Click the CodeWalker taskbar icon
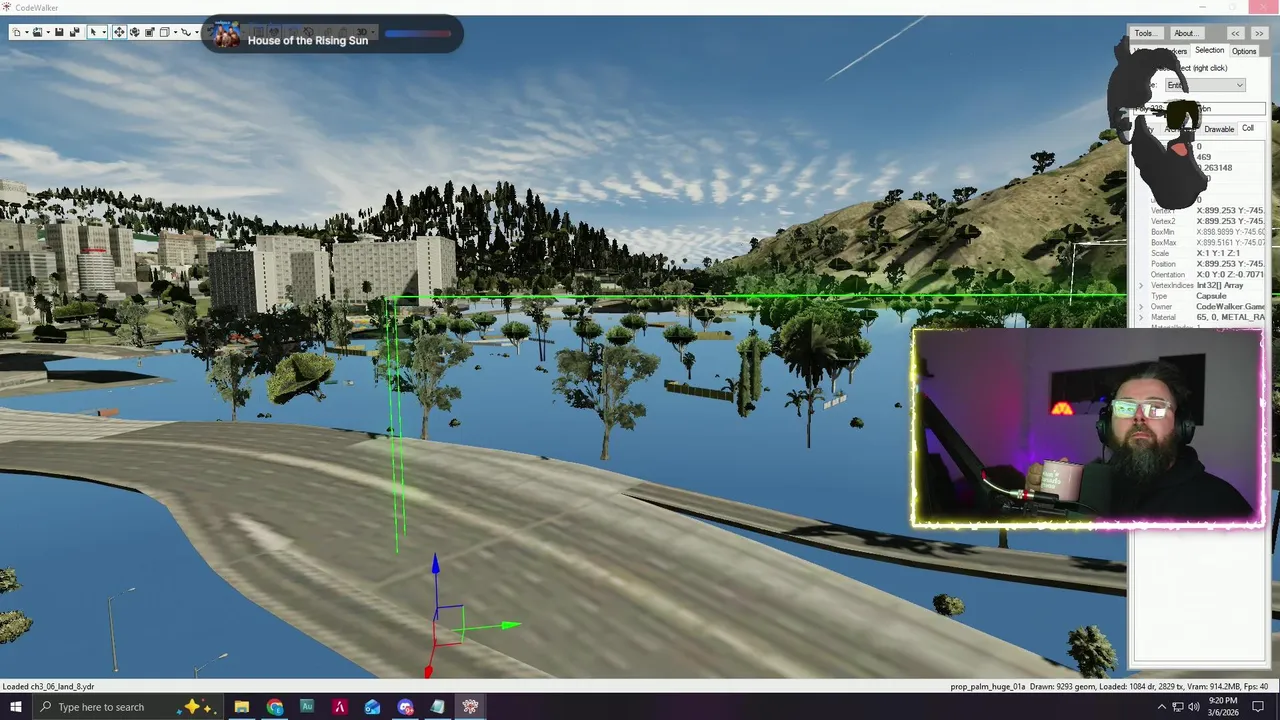The image size is (1280, 720). pos(470,707)
